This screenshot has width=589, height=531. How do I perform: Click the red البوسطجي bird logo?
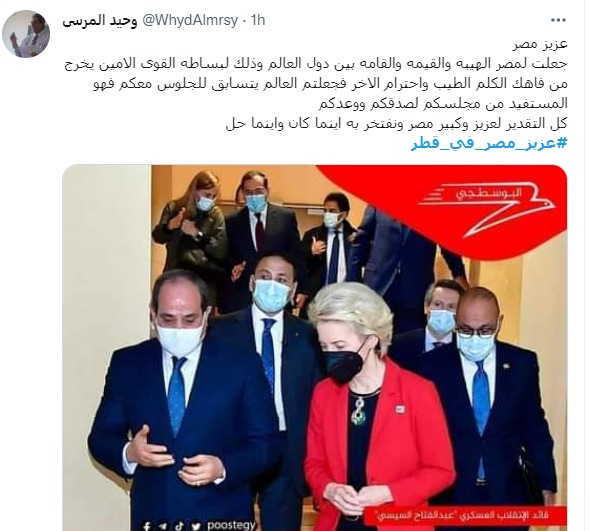coord(486,207)
